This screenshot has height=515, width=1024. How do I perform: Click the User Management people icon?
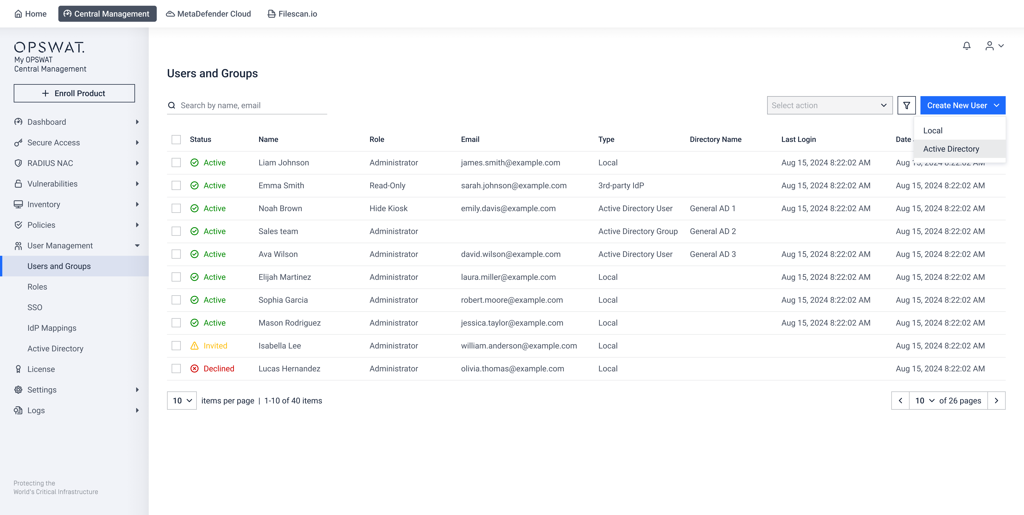click(18, 245)
